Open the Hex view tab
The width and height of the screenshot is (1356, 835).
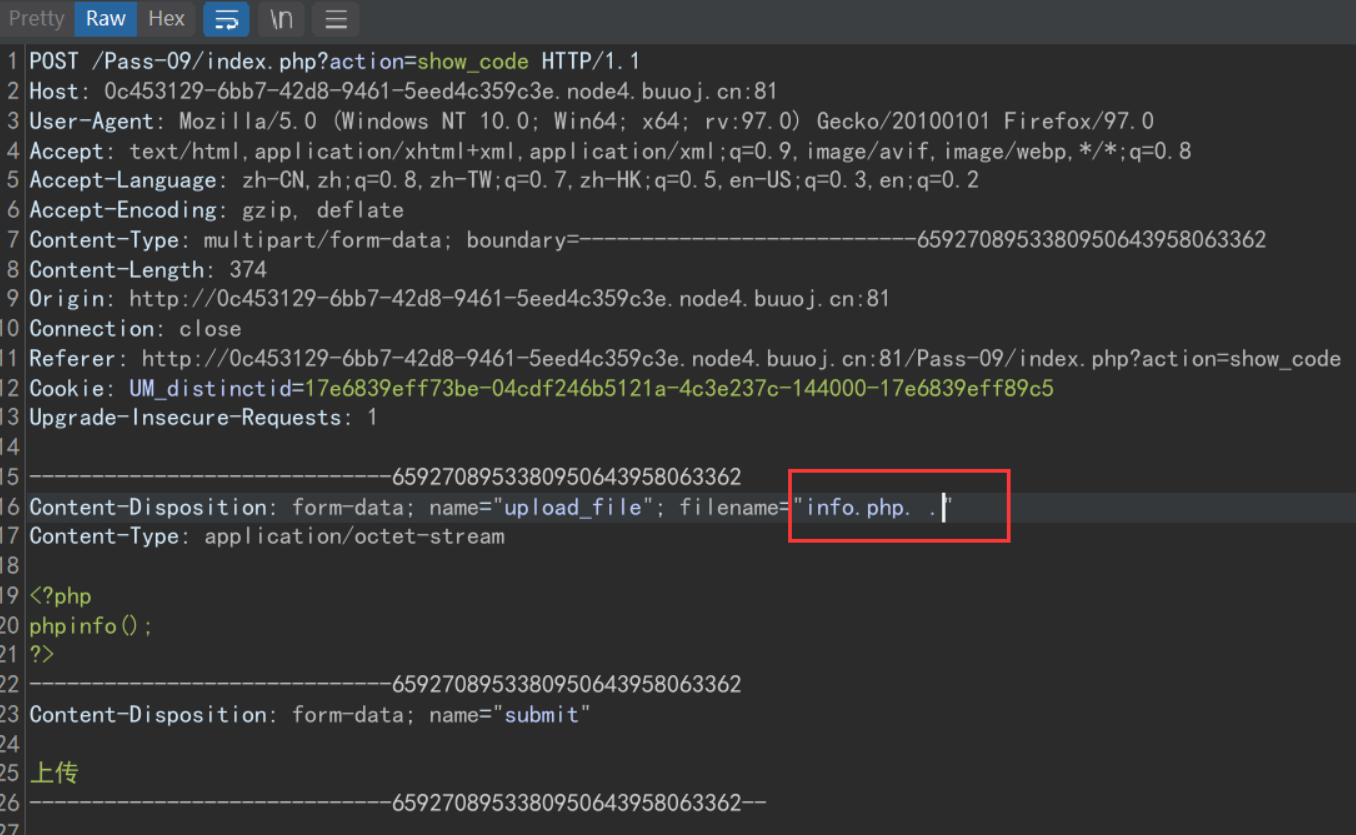166,18
